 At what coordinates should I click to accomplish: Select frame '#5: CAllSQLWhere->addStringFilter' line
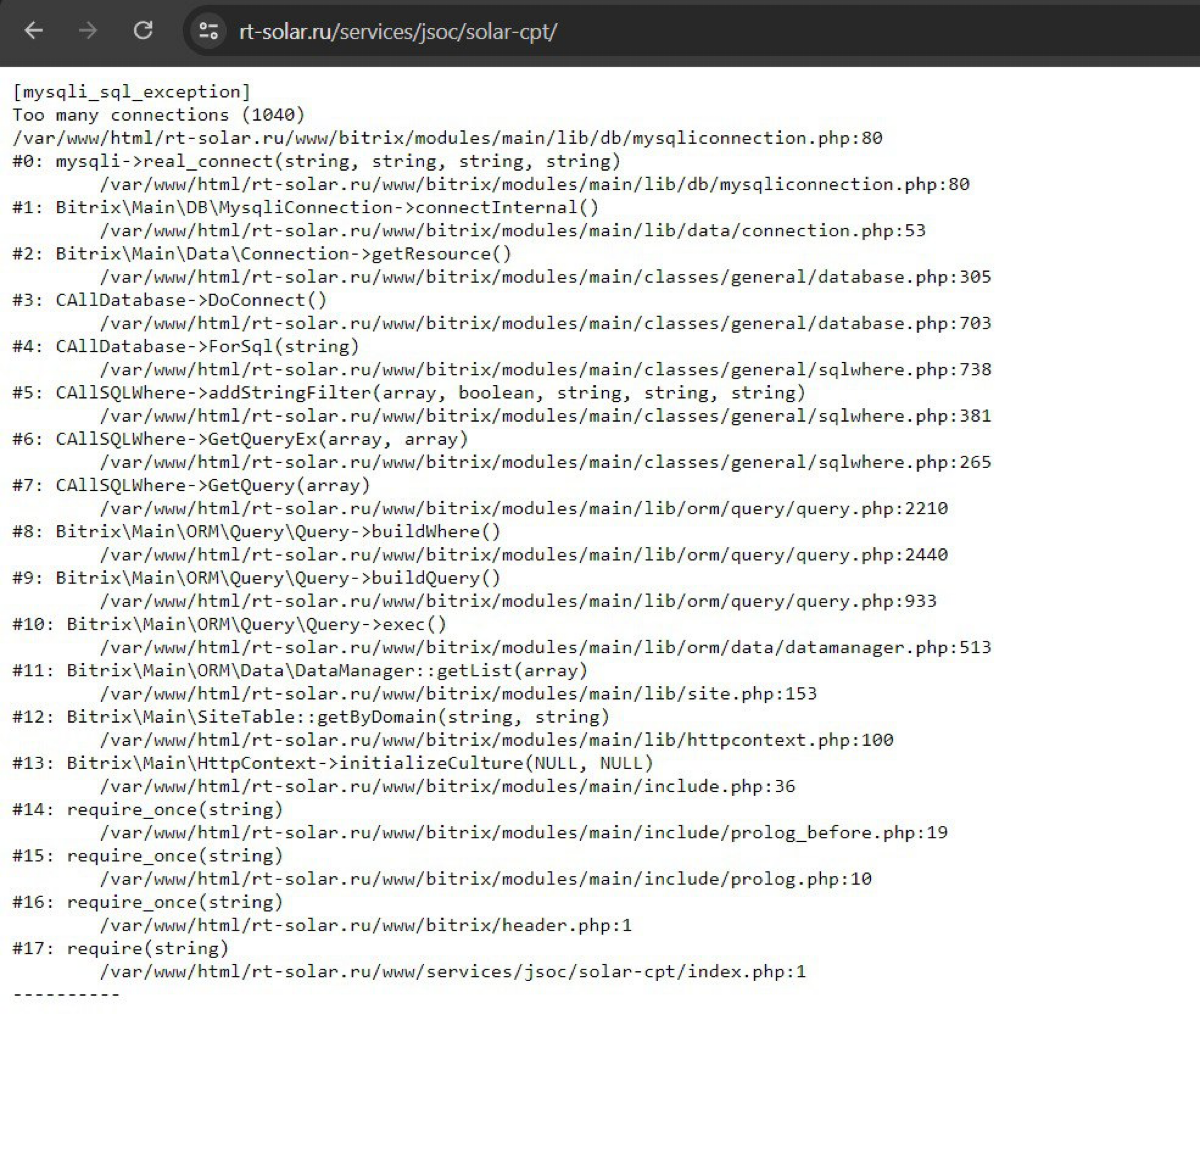(408, 392)
